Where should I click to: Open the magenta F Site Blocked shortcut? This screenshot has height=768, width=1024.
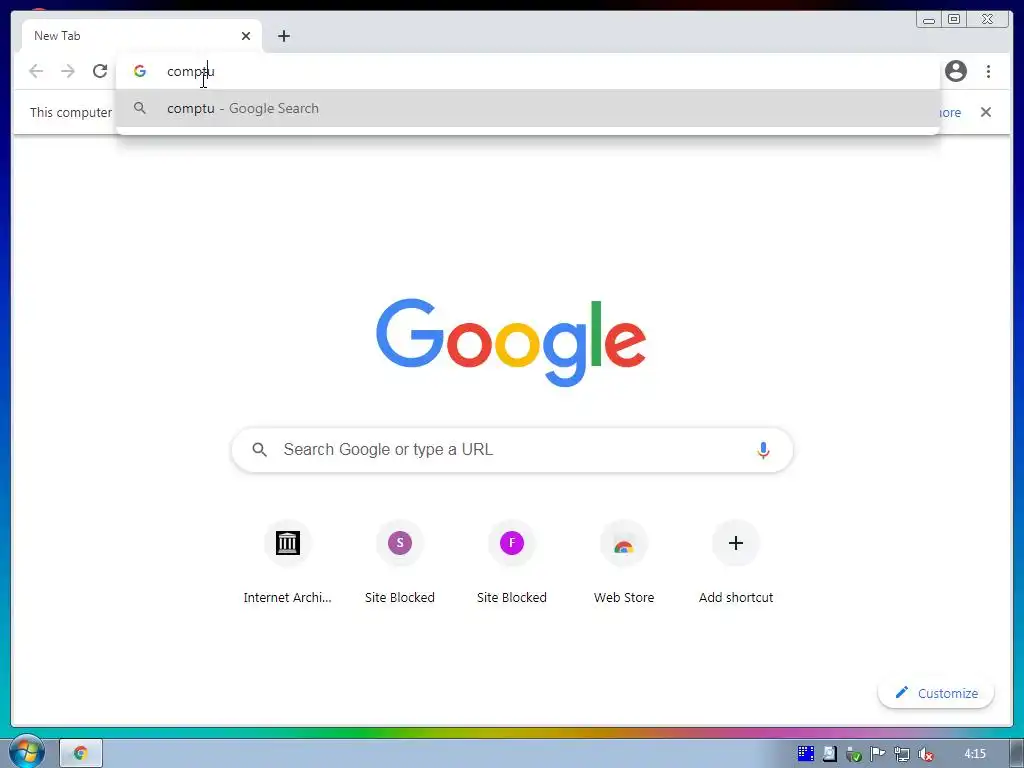pos(512,543)
